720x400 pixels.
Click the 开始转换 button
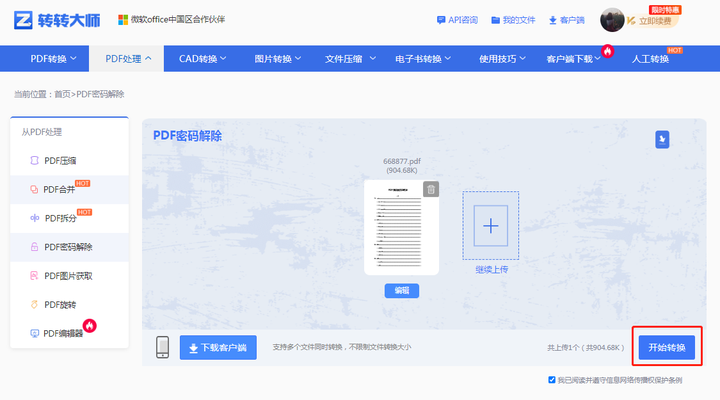667,347
